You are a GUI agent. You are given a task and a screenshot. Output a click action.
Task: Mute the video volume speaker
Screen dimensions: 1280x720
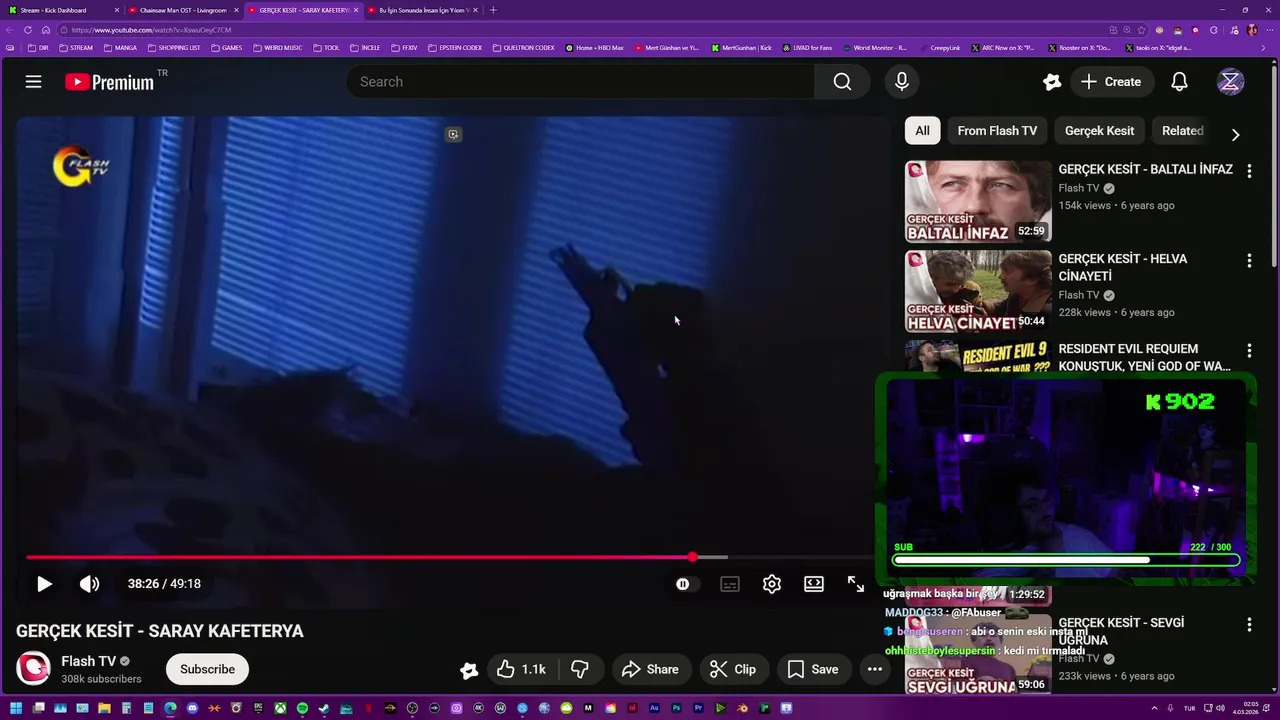point(89,584)
